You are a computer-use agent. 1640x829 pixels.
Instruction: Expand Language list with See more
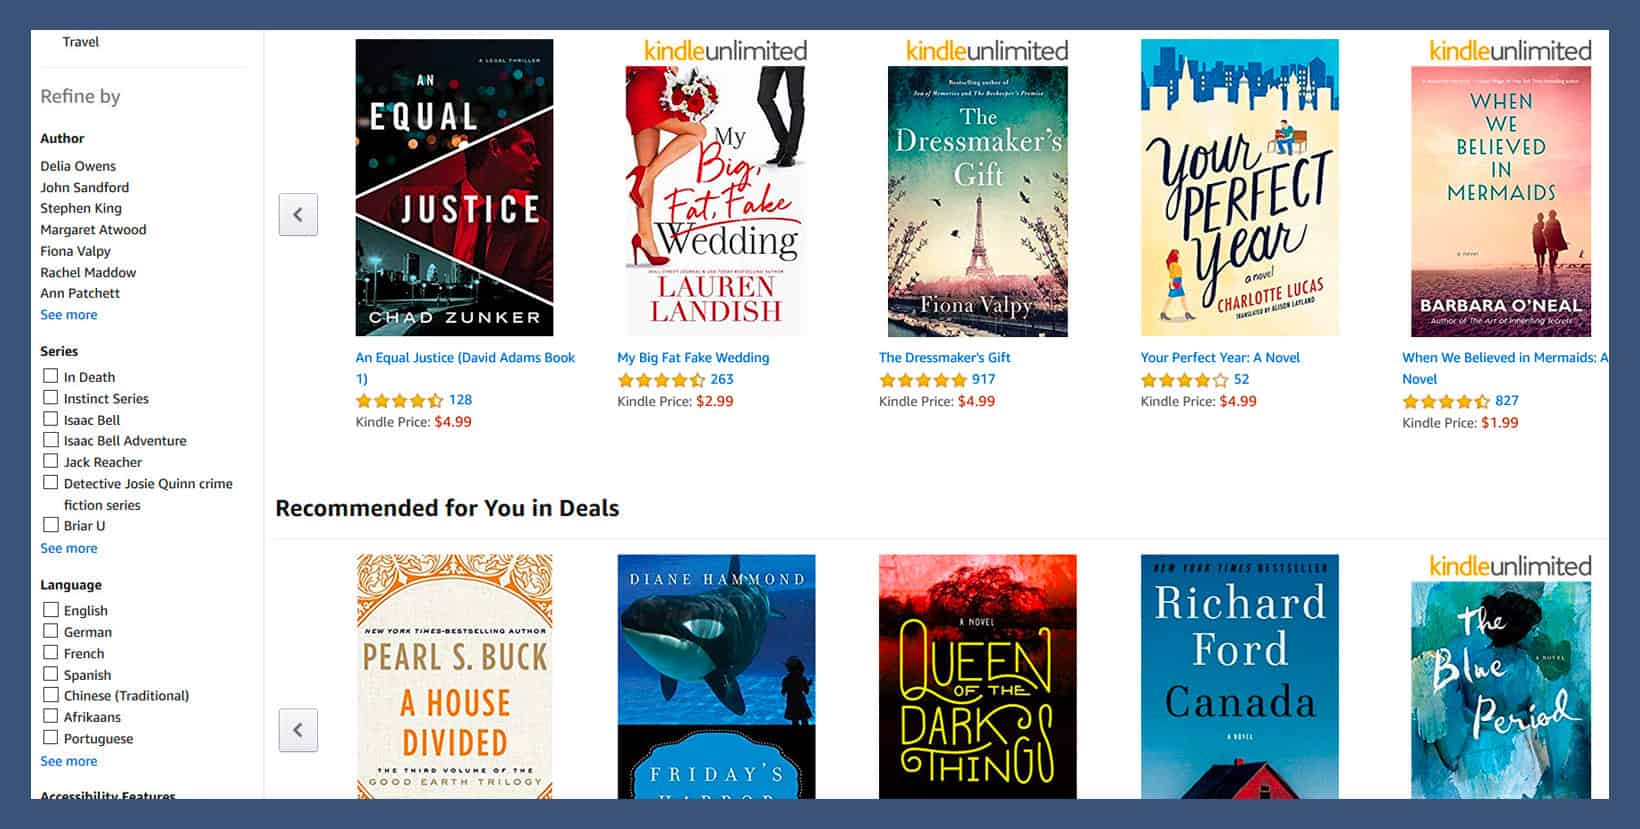click(x=69, y=761)
